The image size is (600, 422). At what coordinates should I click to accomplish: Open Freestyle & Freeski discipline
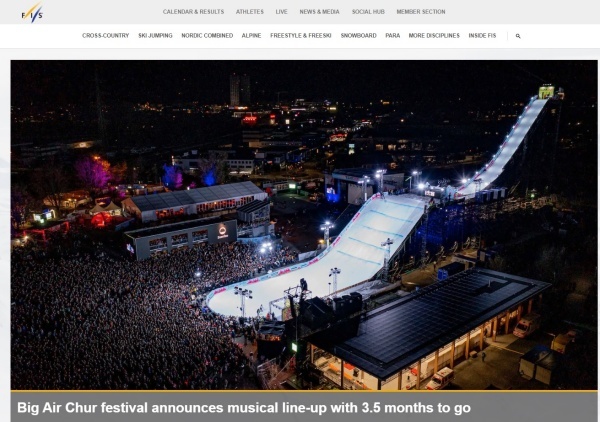pyautogui.click(x=301, y=36)
